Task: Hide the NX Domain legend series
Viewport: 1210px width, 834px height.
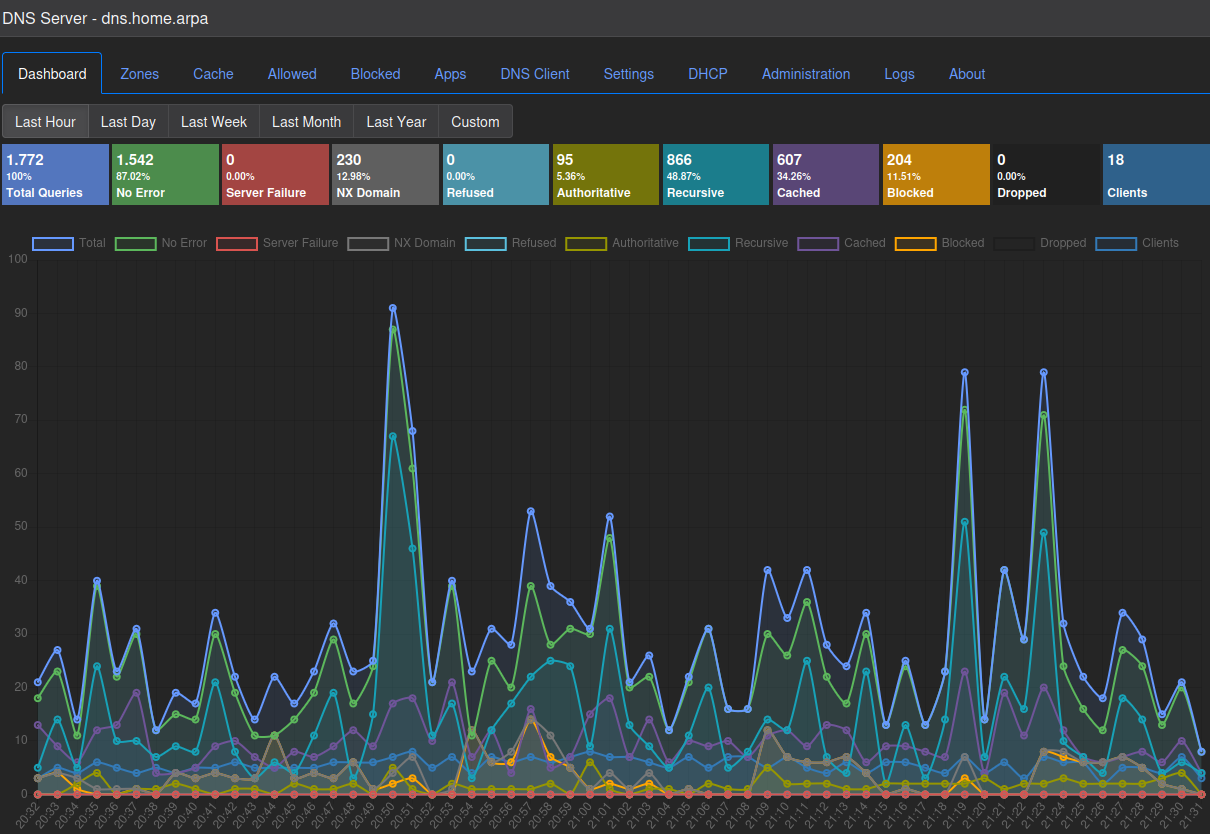Action: [401, 243]
